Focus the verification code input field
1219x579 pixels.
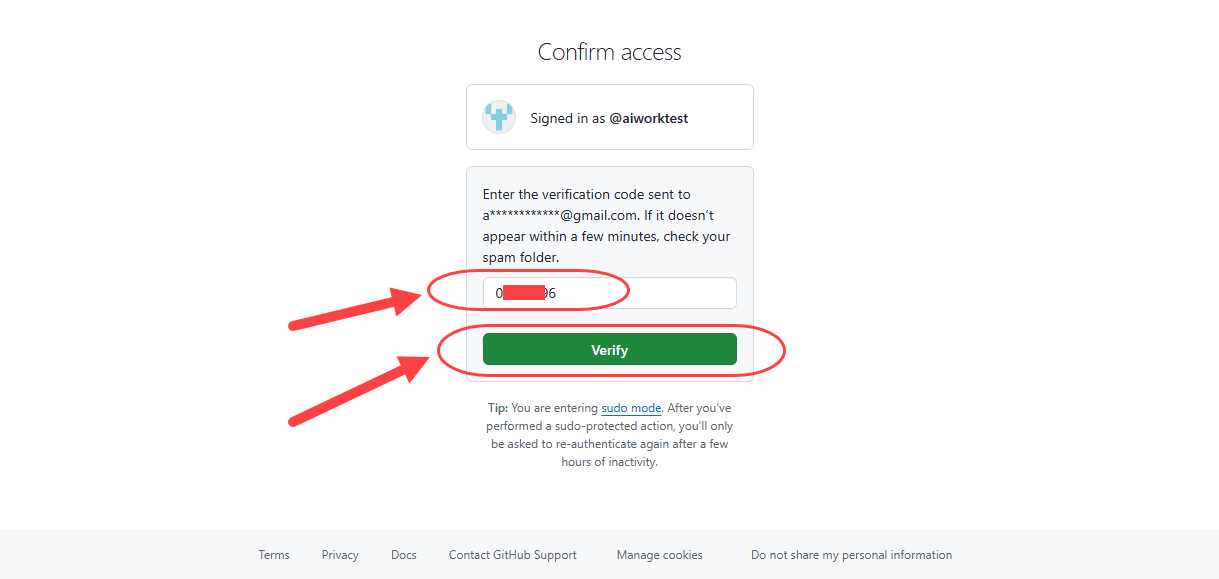pyautogui.click(x=610, y=293)
